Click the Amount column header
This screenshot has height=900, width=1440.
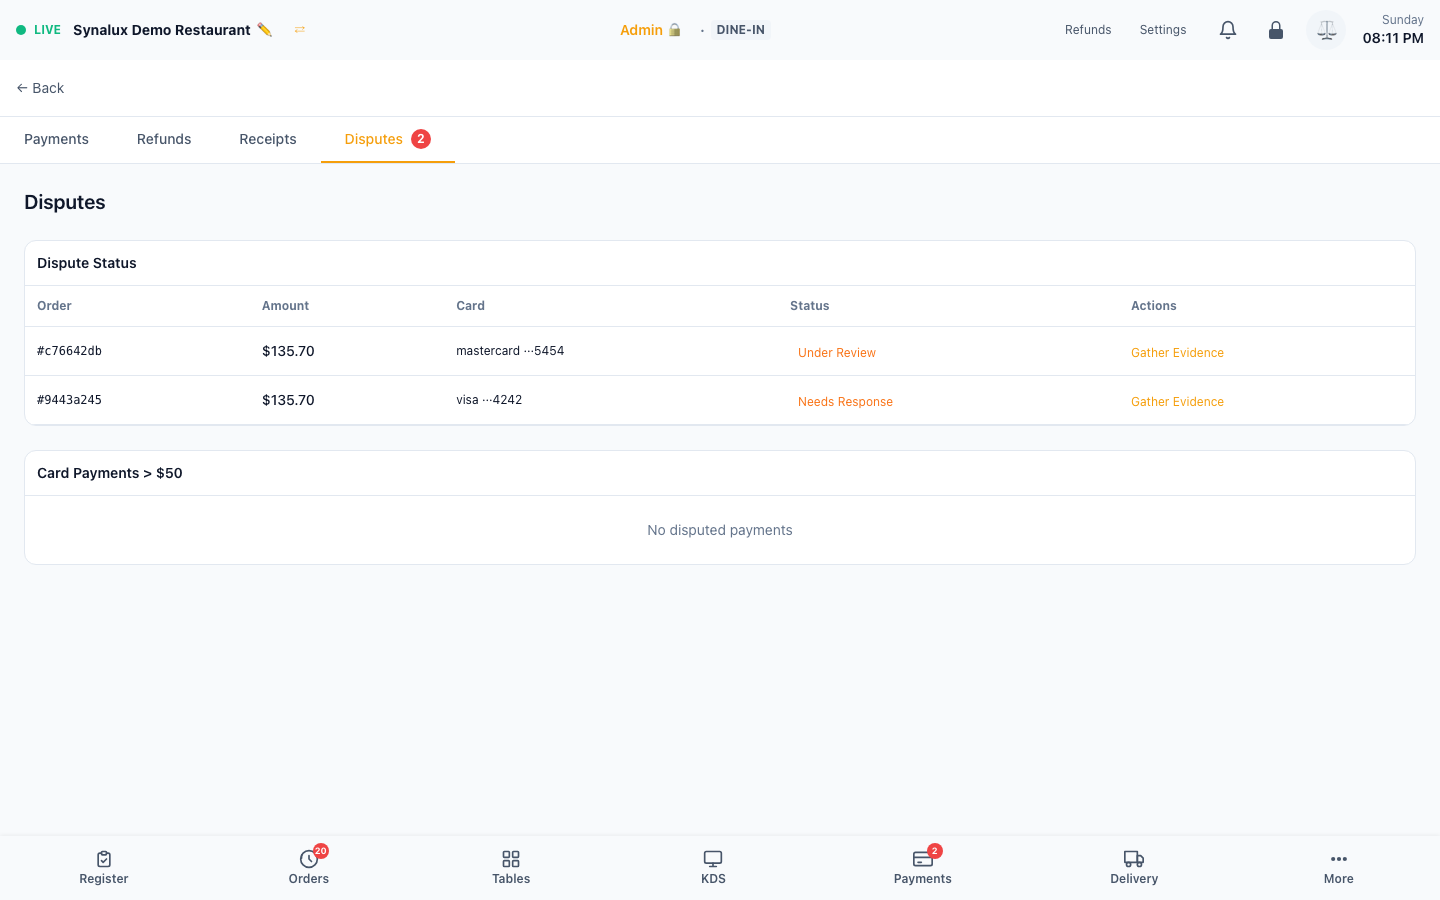pos(285,306)
